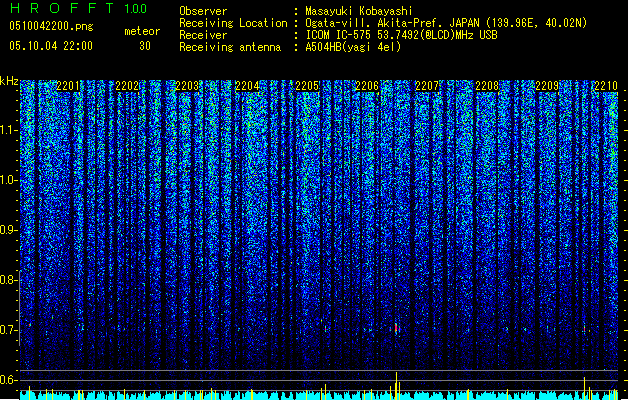The width and height of the screenshot is (629, 400).
Task: Click the kHz axis unit label
Action: coord(9,81)
